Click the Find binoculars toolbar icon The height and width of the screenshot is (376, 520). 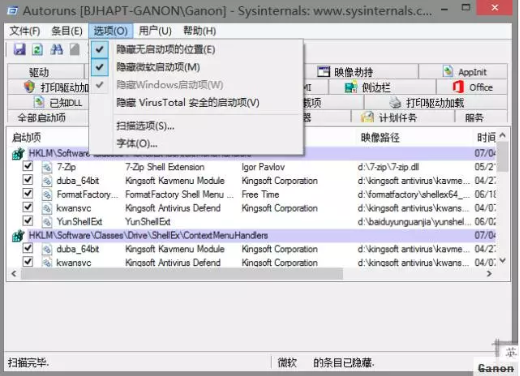(56, 49)
